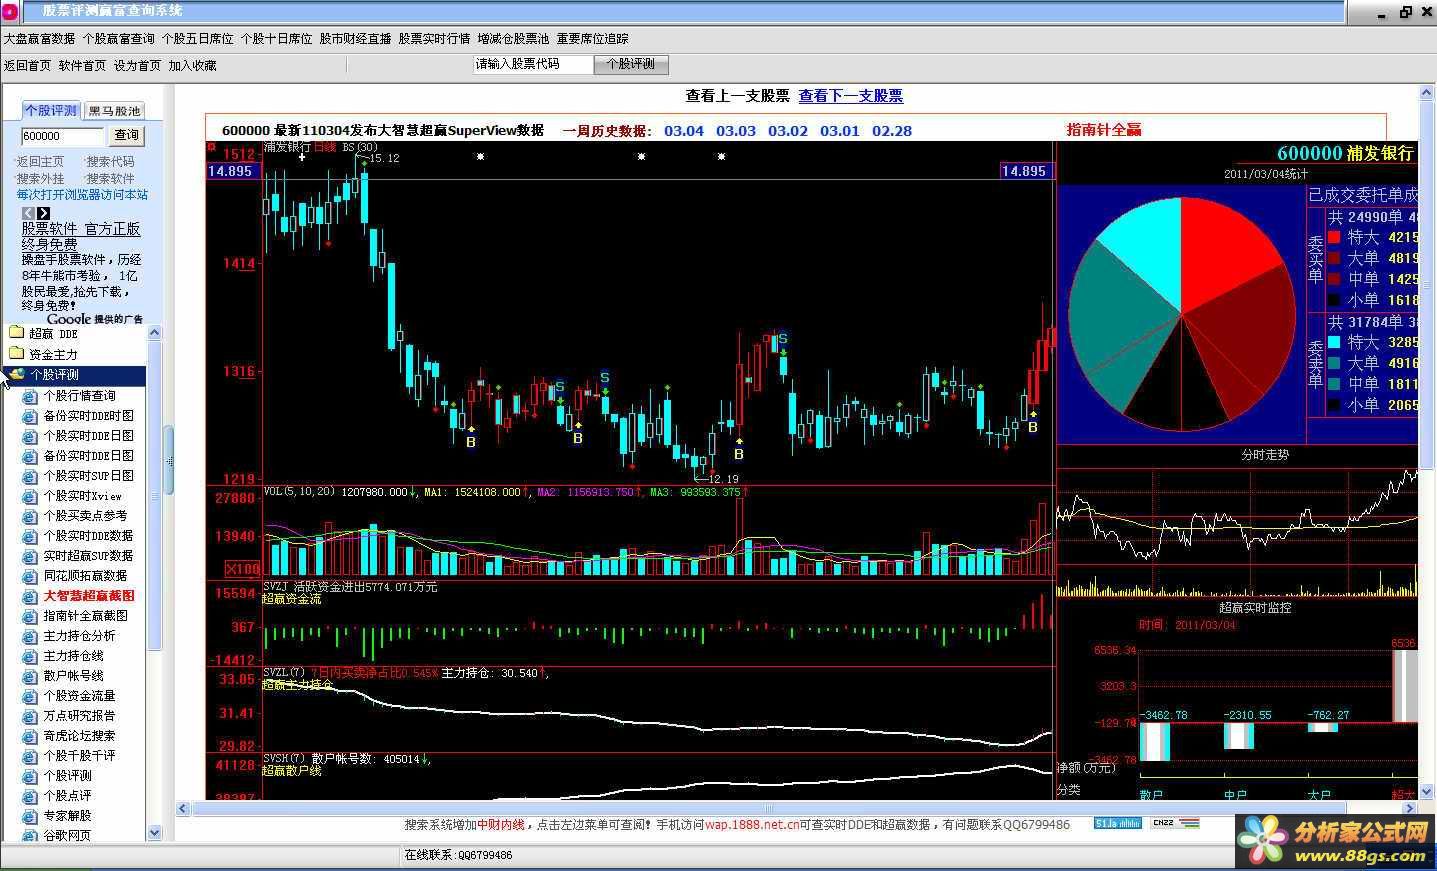Open the 股票实时行情 menu
1437x871 pixels.
click(434, 39)
